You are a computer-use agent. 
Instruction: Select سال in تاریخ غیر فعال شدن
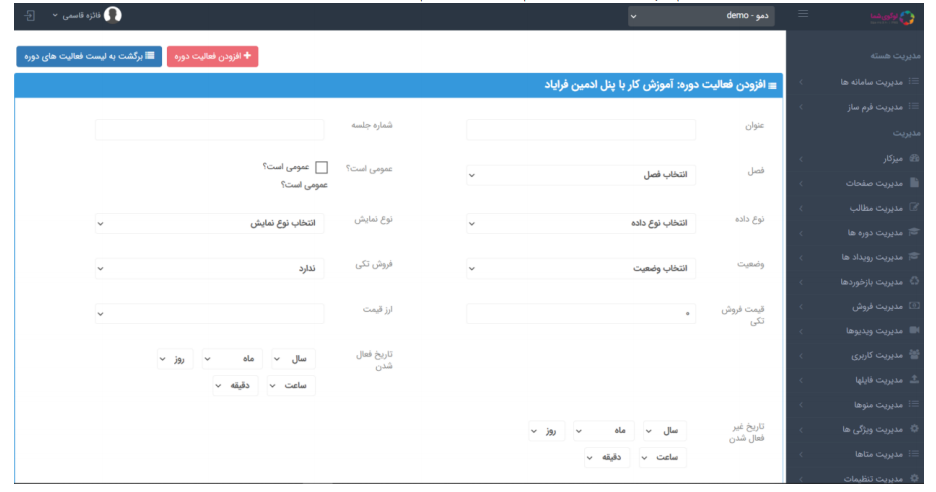[664, 430]
